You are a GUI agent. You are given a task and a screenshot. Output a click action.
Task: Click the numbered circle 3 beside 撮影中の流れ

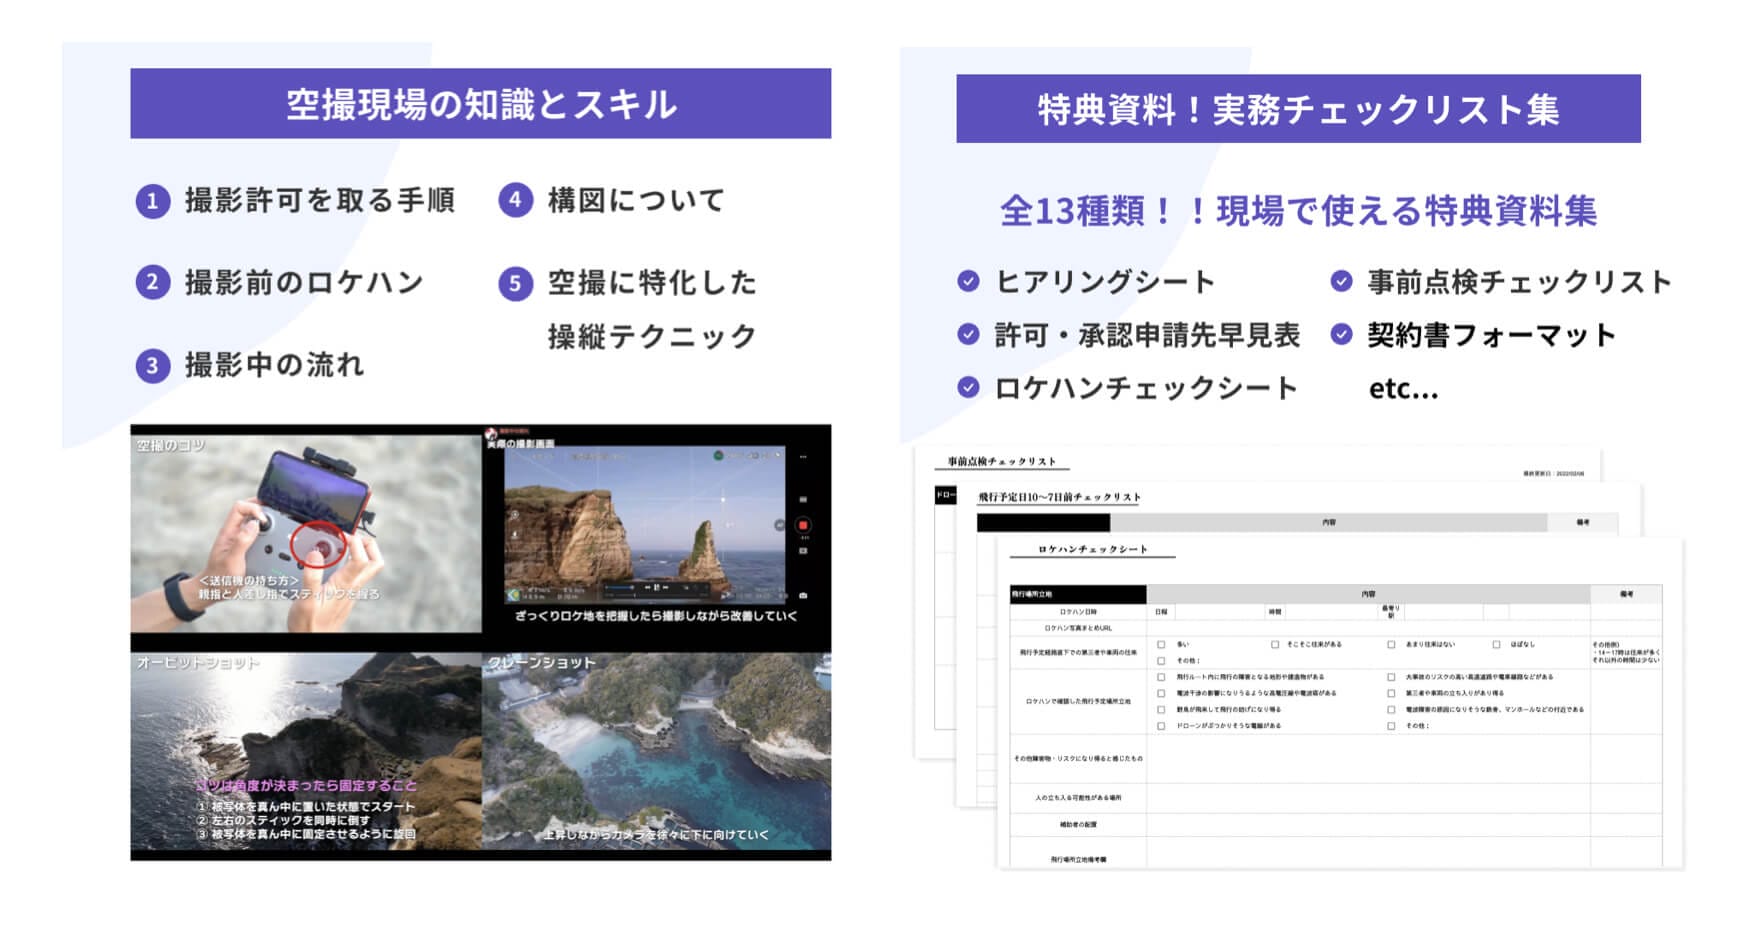[152, 366]
